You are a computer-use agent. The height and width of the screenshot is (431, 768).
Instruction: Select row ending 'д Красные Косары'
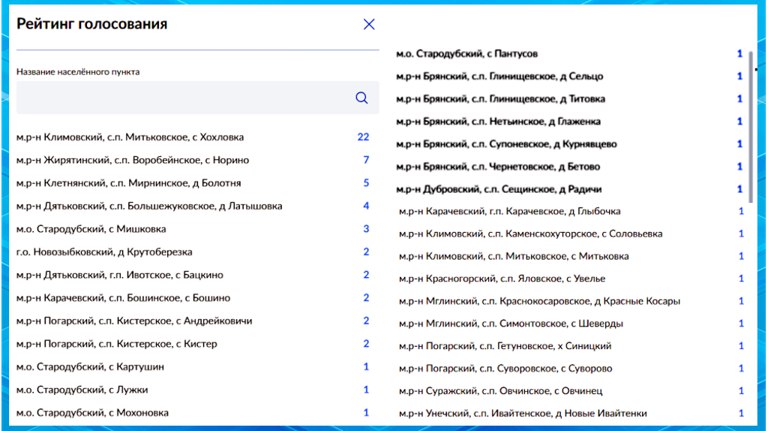click(x=572, y=302)
